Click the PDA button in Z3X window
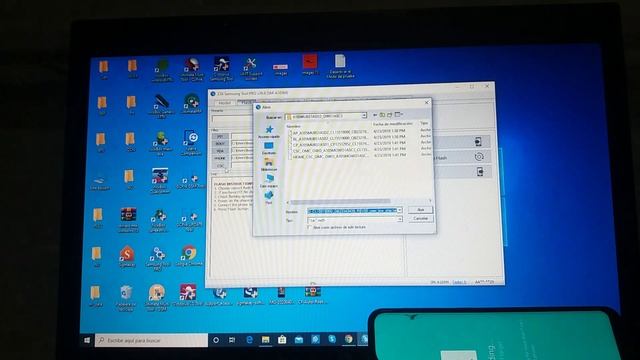 [220, 151]
